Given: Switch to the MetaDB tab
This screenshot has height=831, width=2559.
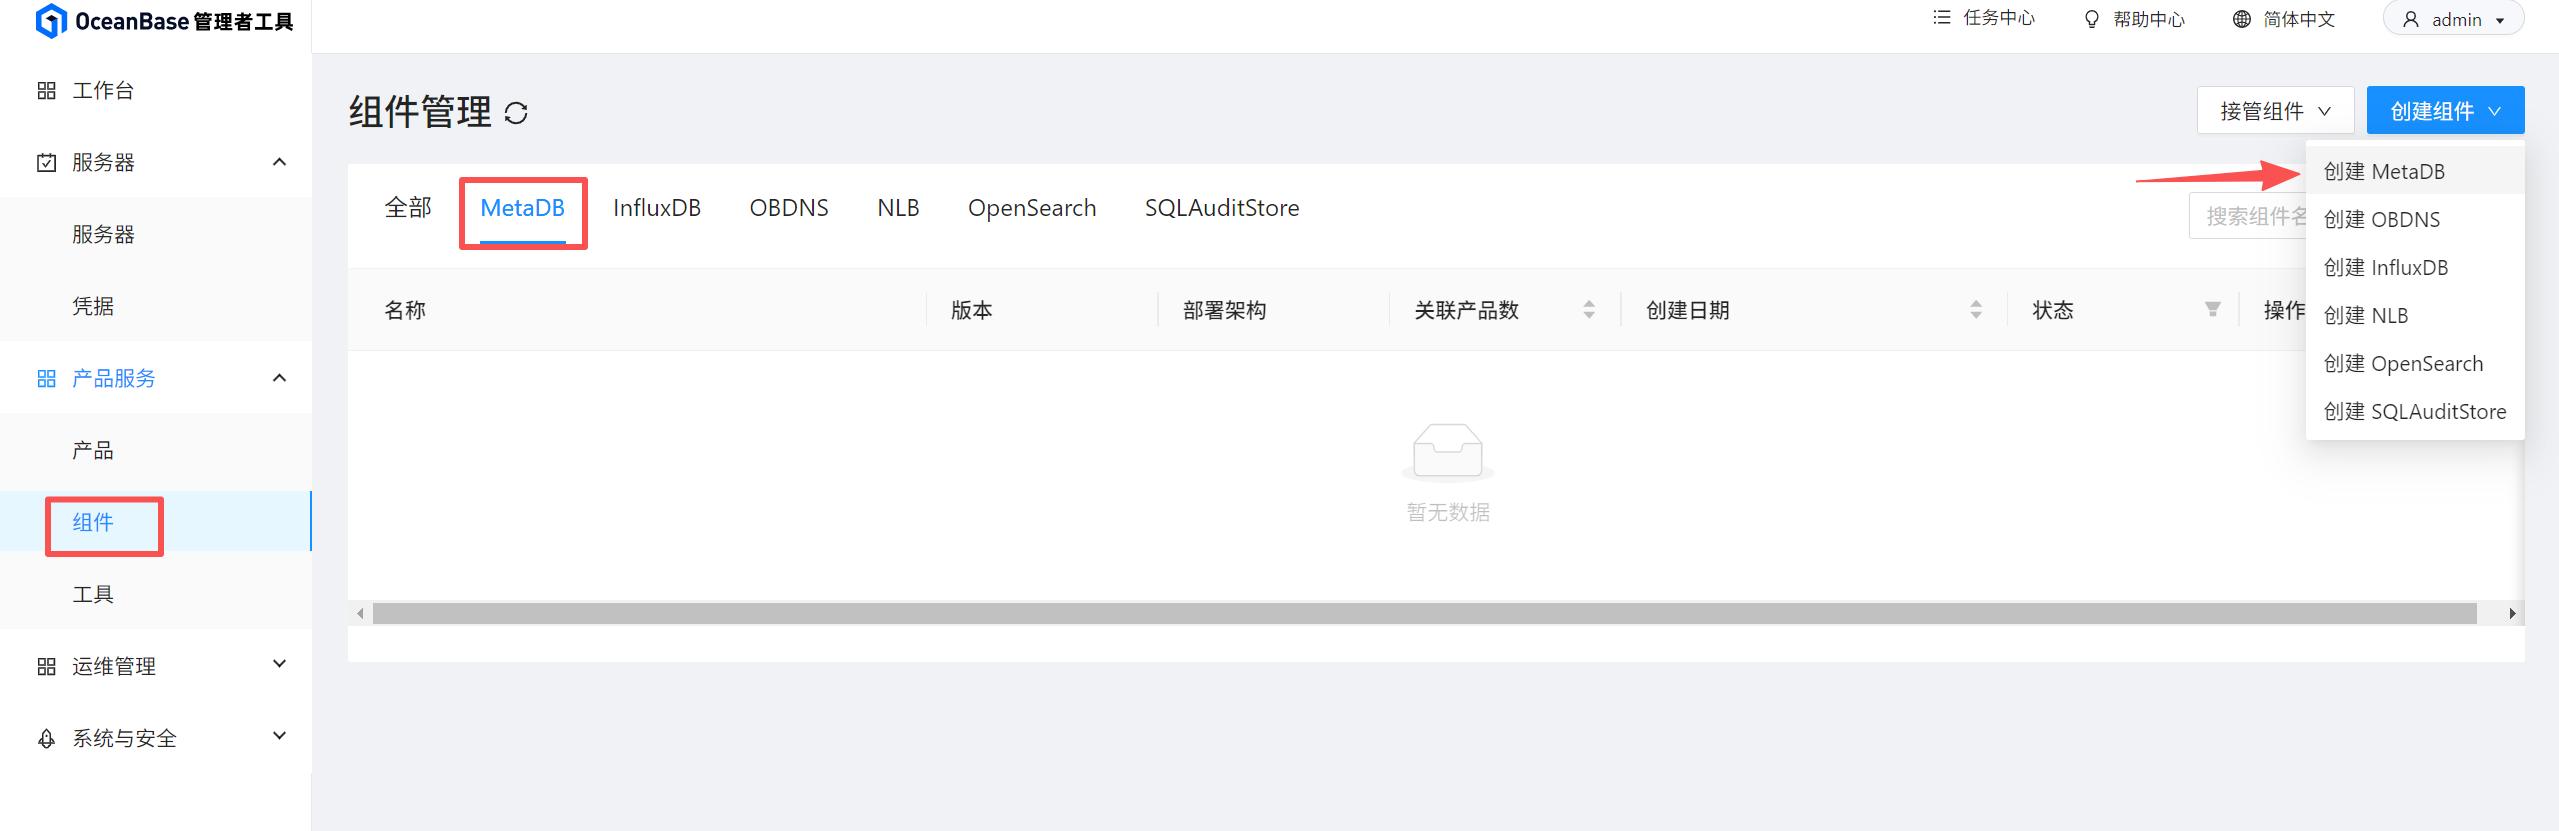Looking at the screenshot, I should click(x=523, y=208).
